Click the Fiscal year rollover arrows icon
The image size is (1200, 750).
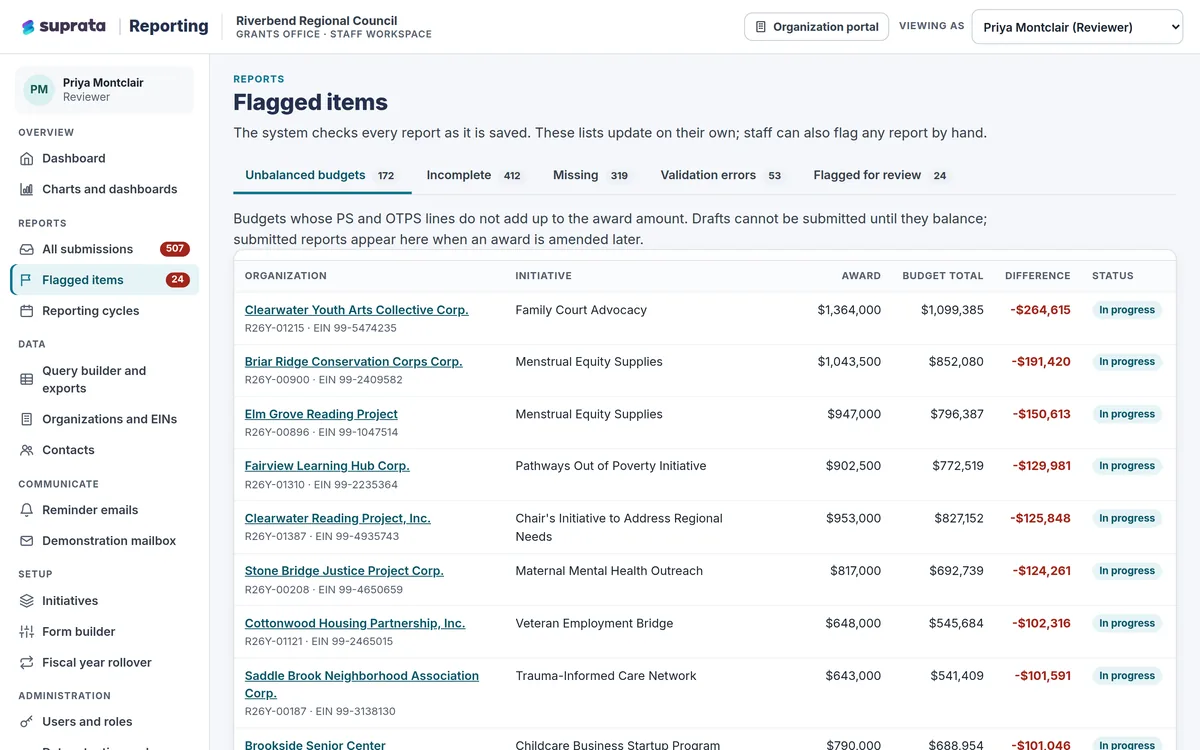[27, 663]
